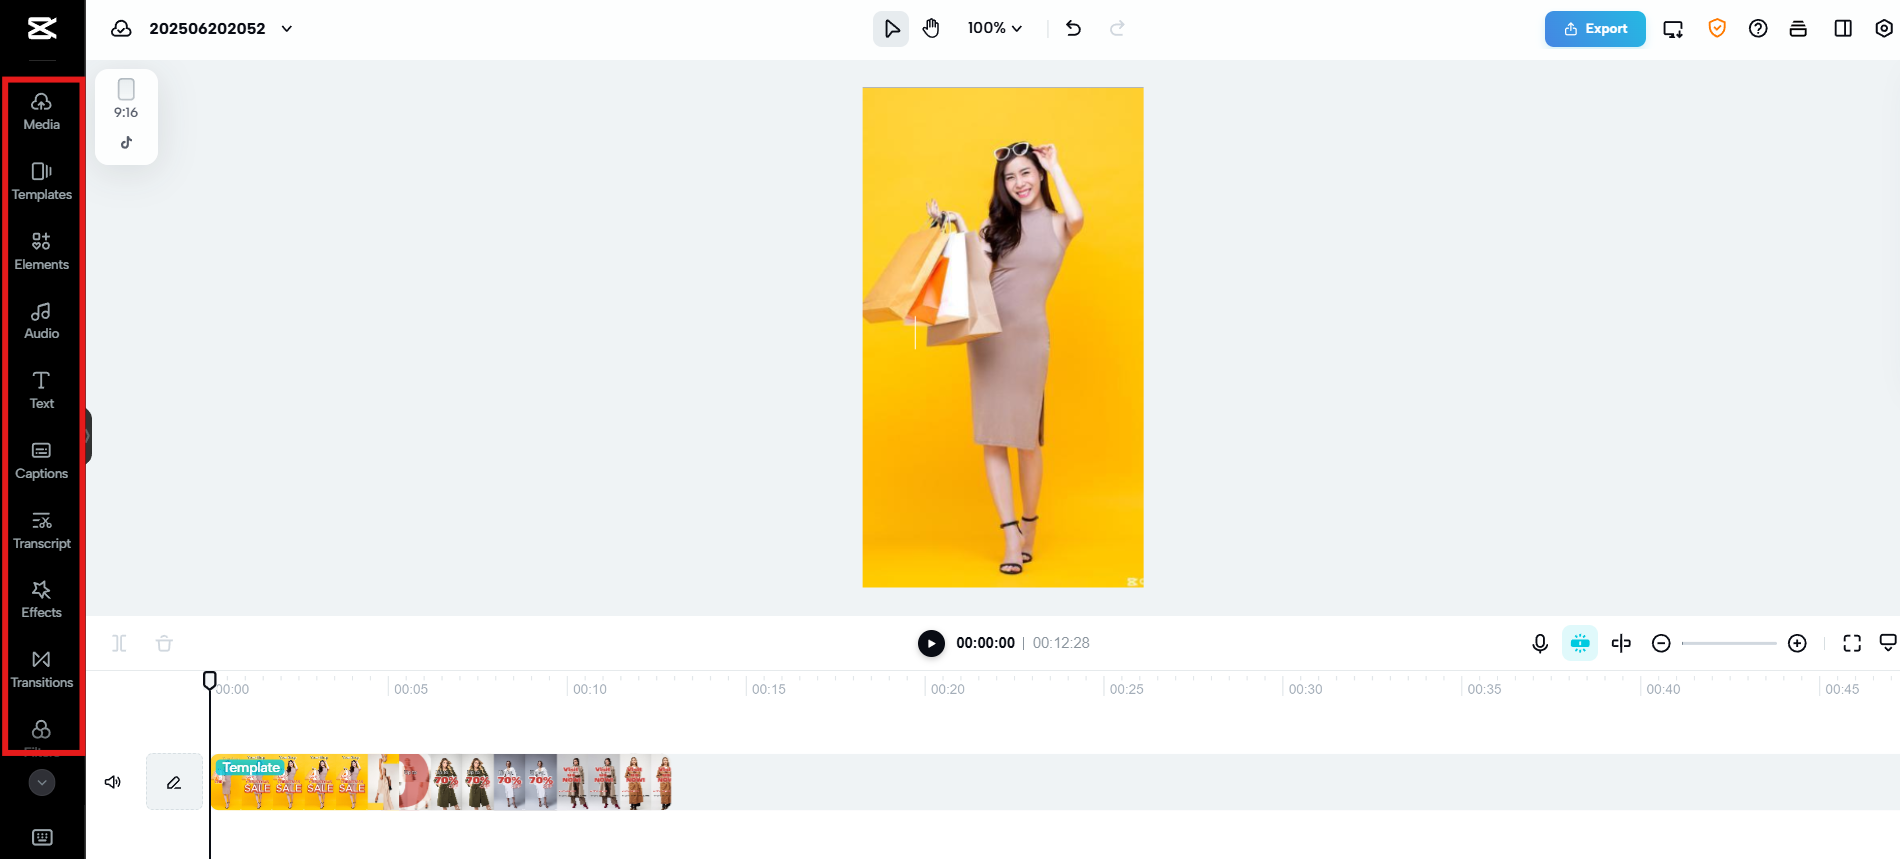Image resolution: width=1900 pixels, height=859 pixels.
Task: Choose the pointer select tool
Action: pos(891,28)
